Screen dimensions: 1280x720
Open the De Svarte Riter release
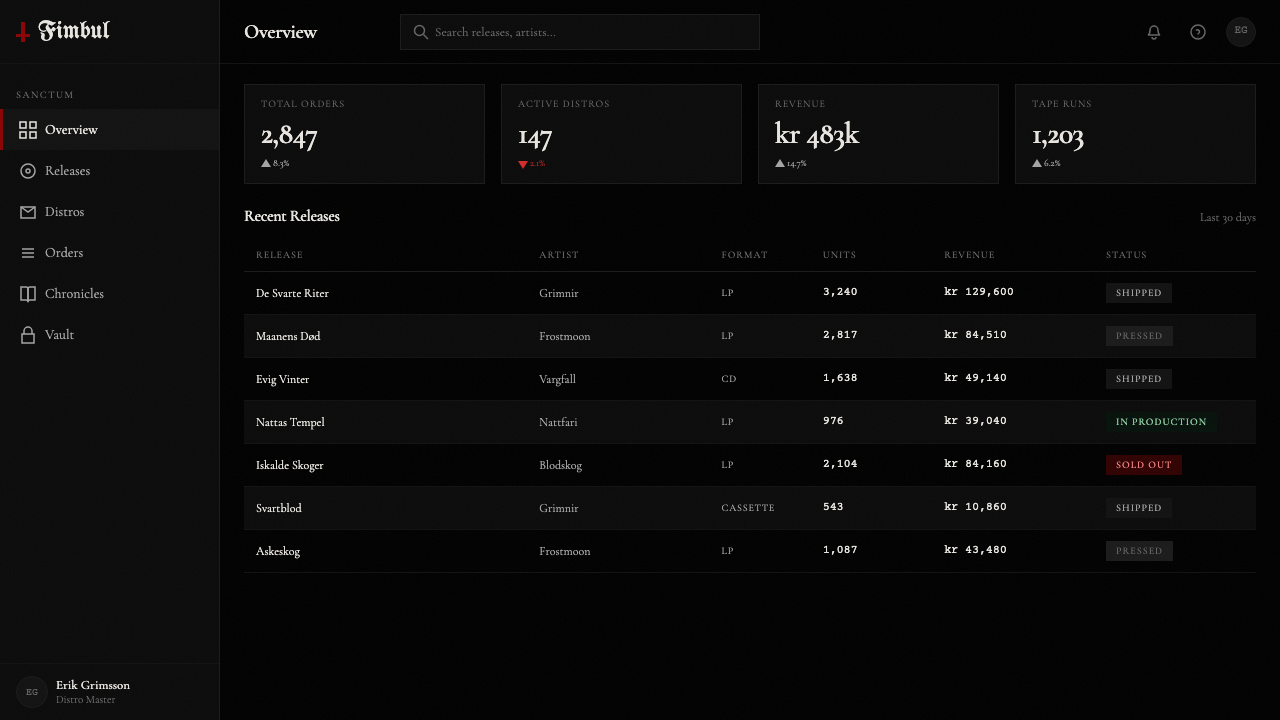pyautogui.click(x=292, y=293)
